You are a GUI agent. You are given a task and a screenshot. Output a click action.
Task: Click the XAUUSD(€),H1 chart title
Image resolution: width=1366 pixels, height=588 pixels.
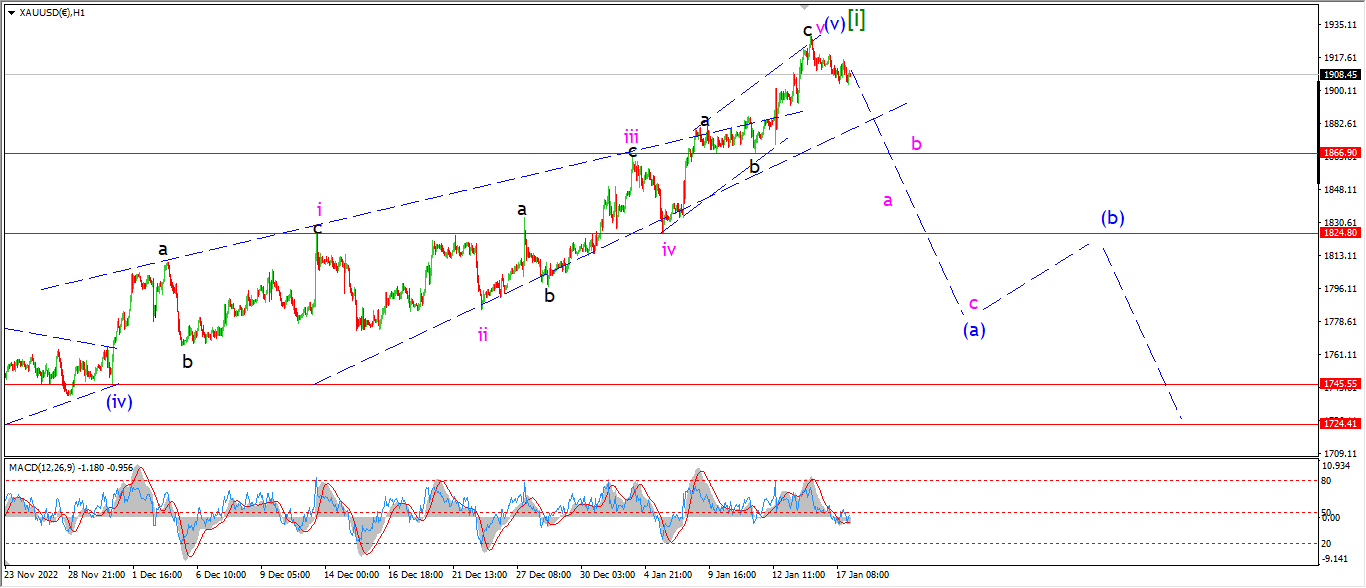[x=52, y=13]
